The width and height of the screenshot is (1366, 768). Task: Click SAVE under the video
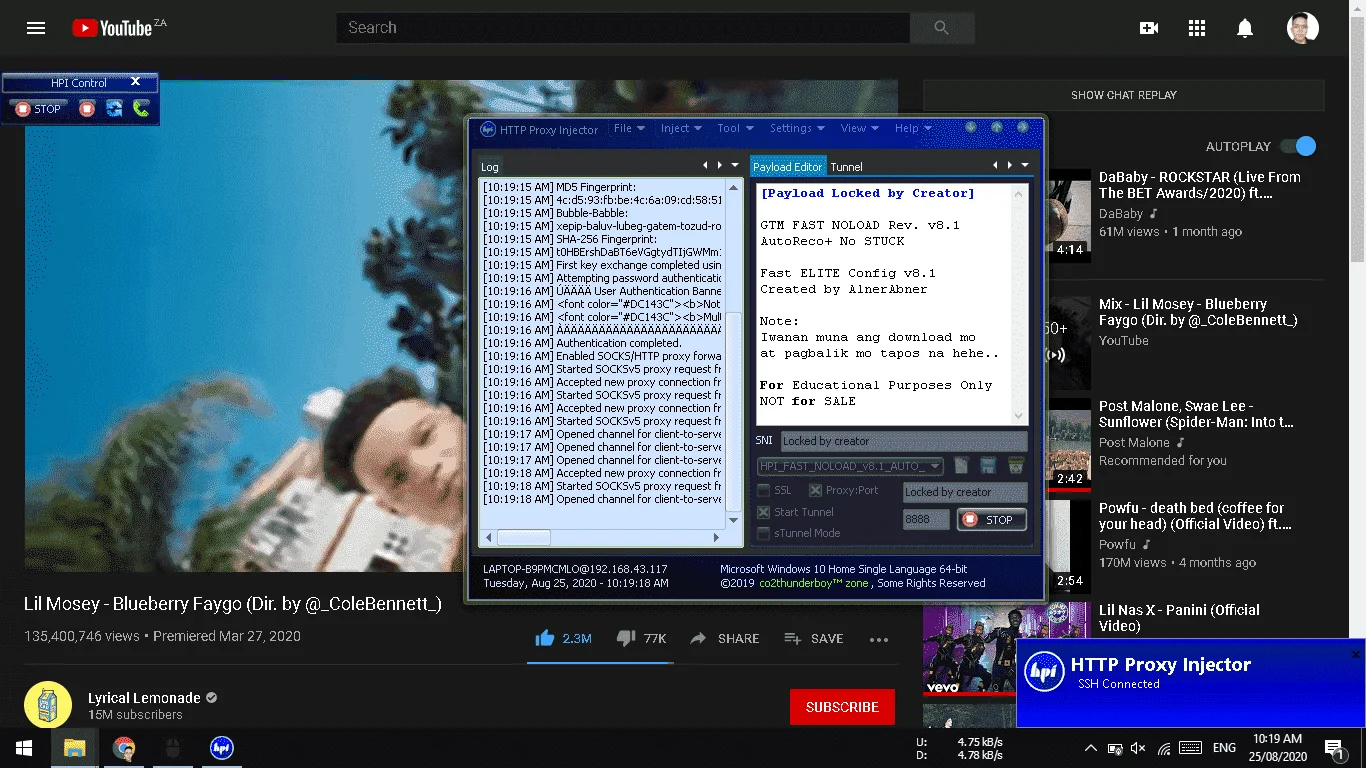click(x=813, y=638)
